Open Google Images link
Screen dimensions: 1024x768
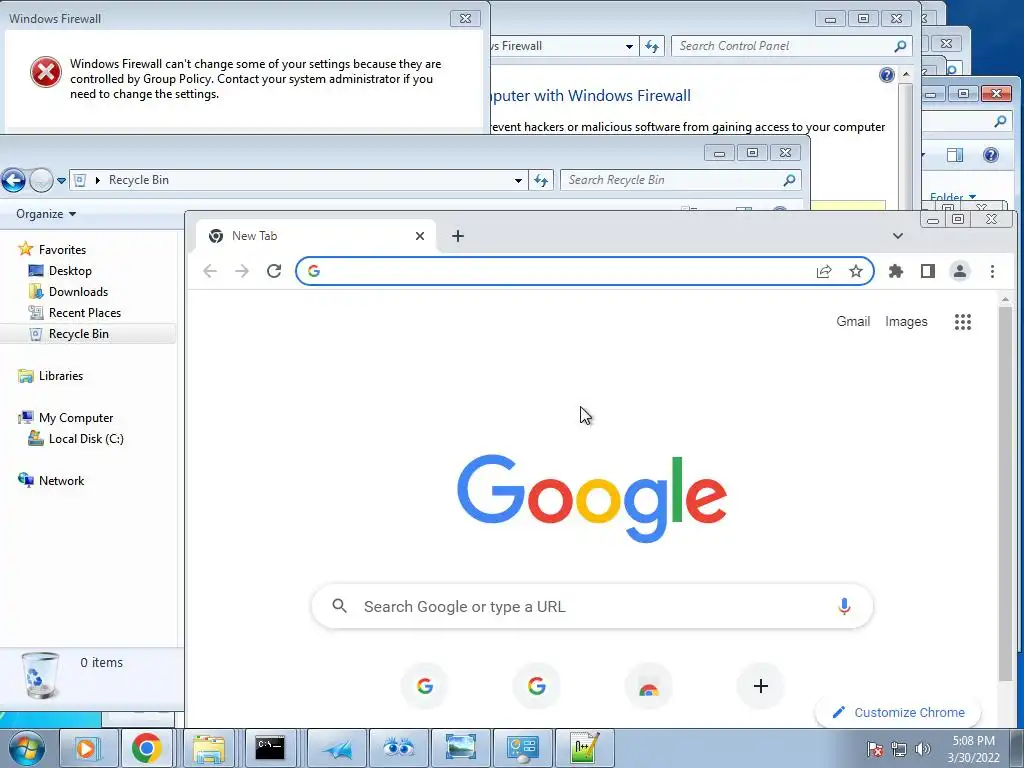pos(906,321)
